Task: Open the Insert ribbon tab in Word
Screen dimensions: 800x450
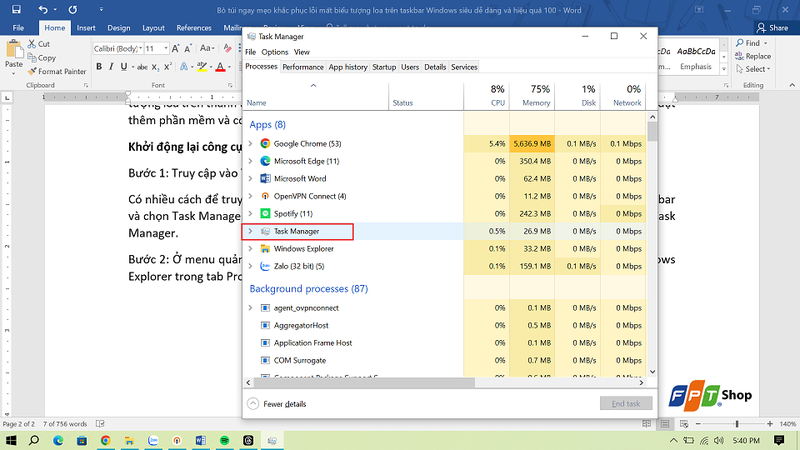Action: 86,28
